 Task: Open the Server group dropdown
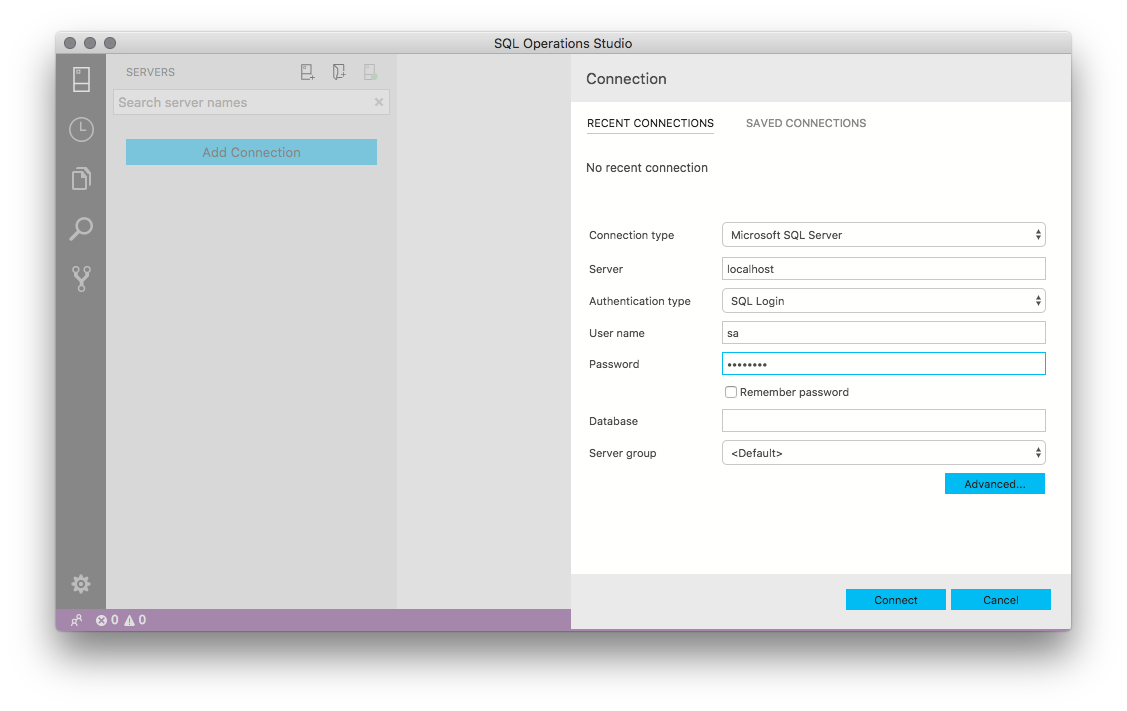[883, 453]
